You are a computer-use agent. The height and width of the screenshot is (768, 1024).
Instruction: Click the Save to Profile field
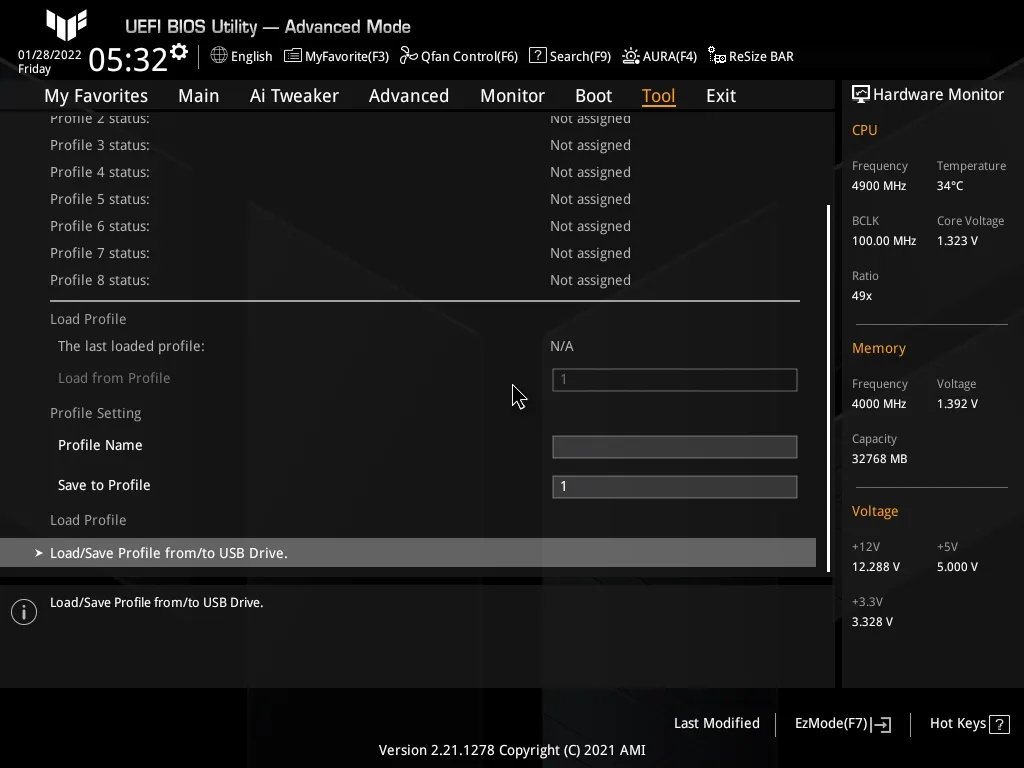(675, 487)
